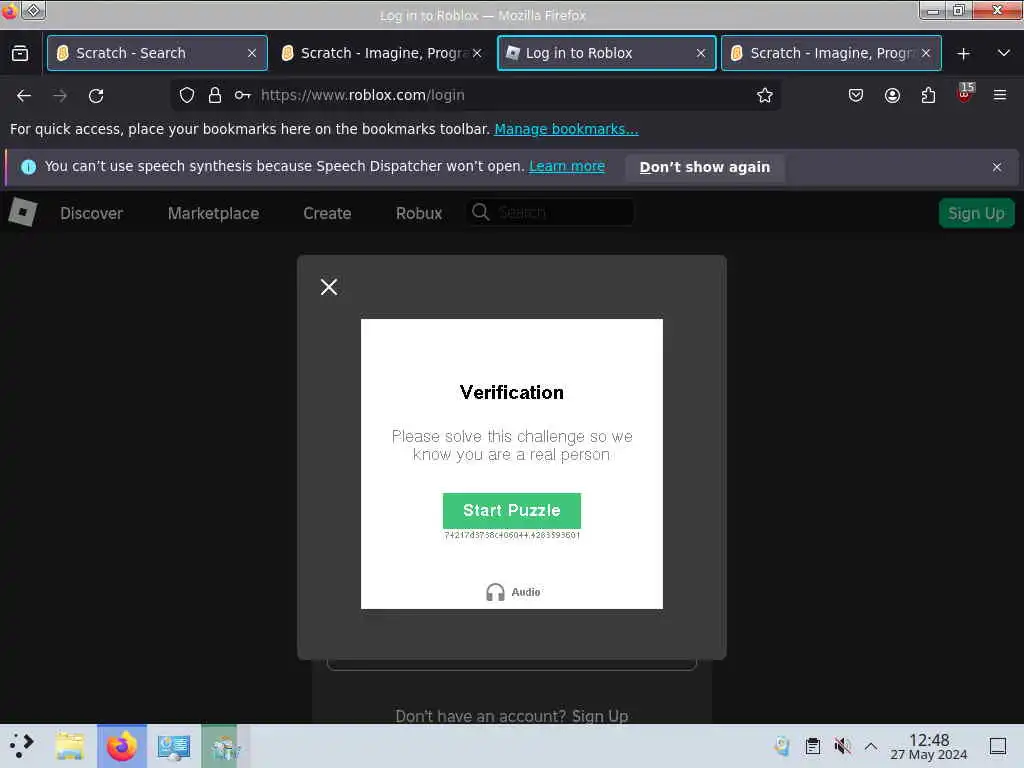
Task: Click Don't show again button
Action: [x=705, y=167]
